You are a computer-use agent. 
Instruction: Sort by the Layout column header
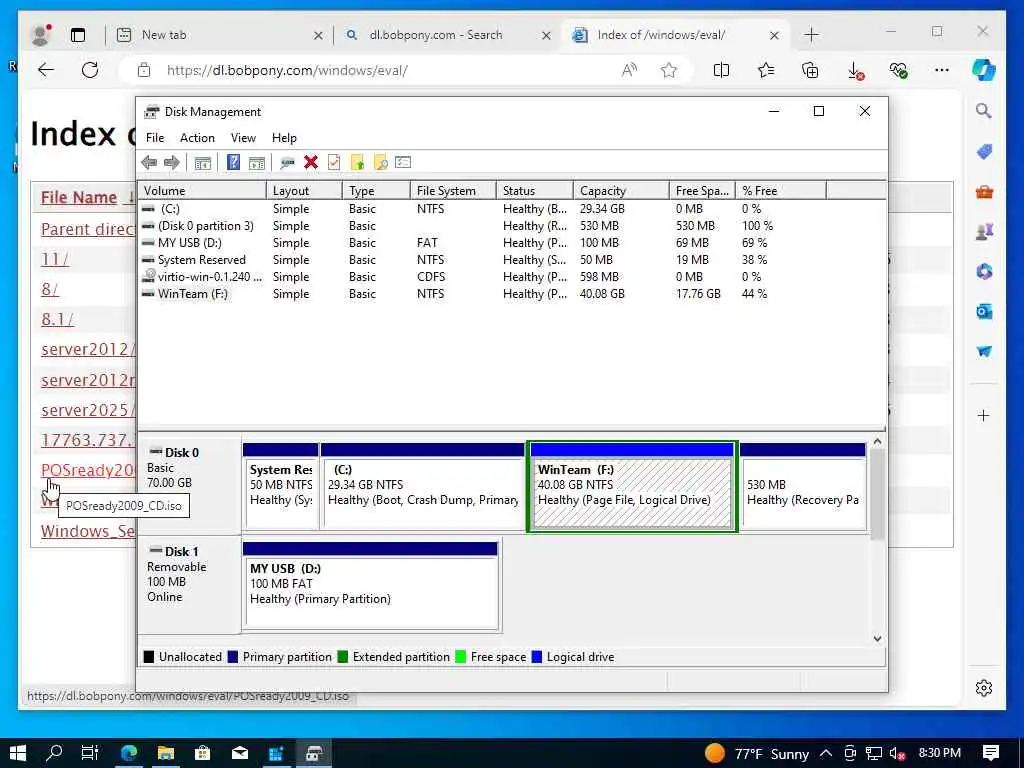click(x=304, y=191)
